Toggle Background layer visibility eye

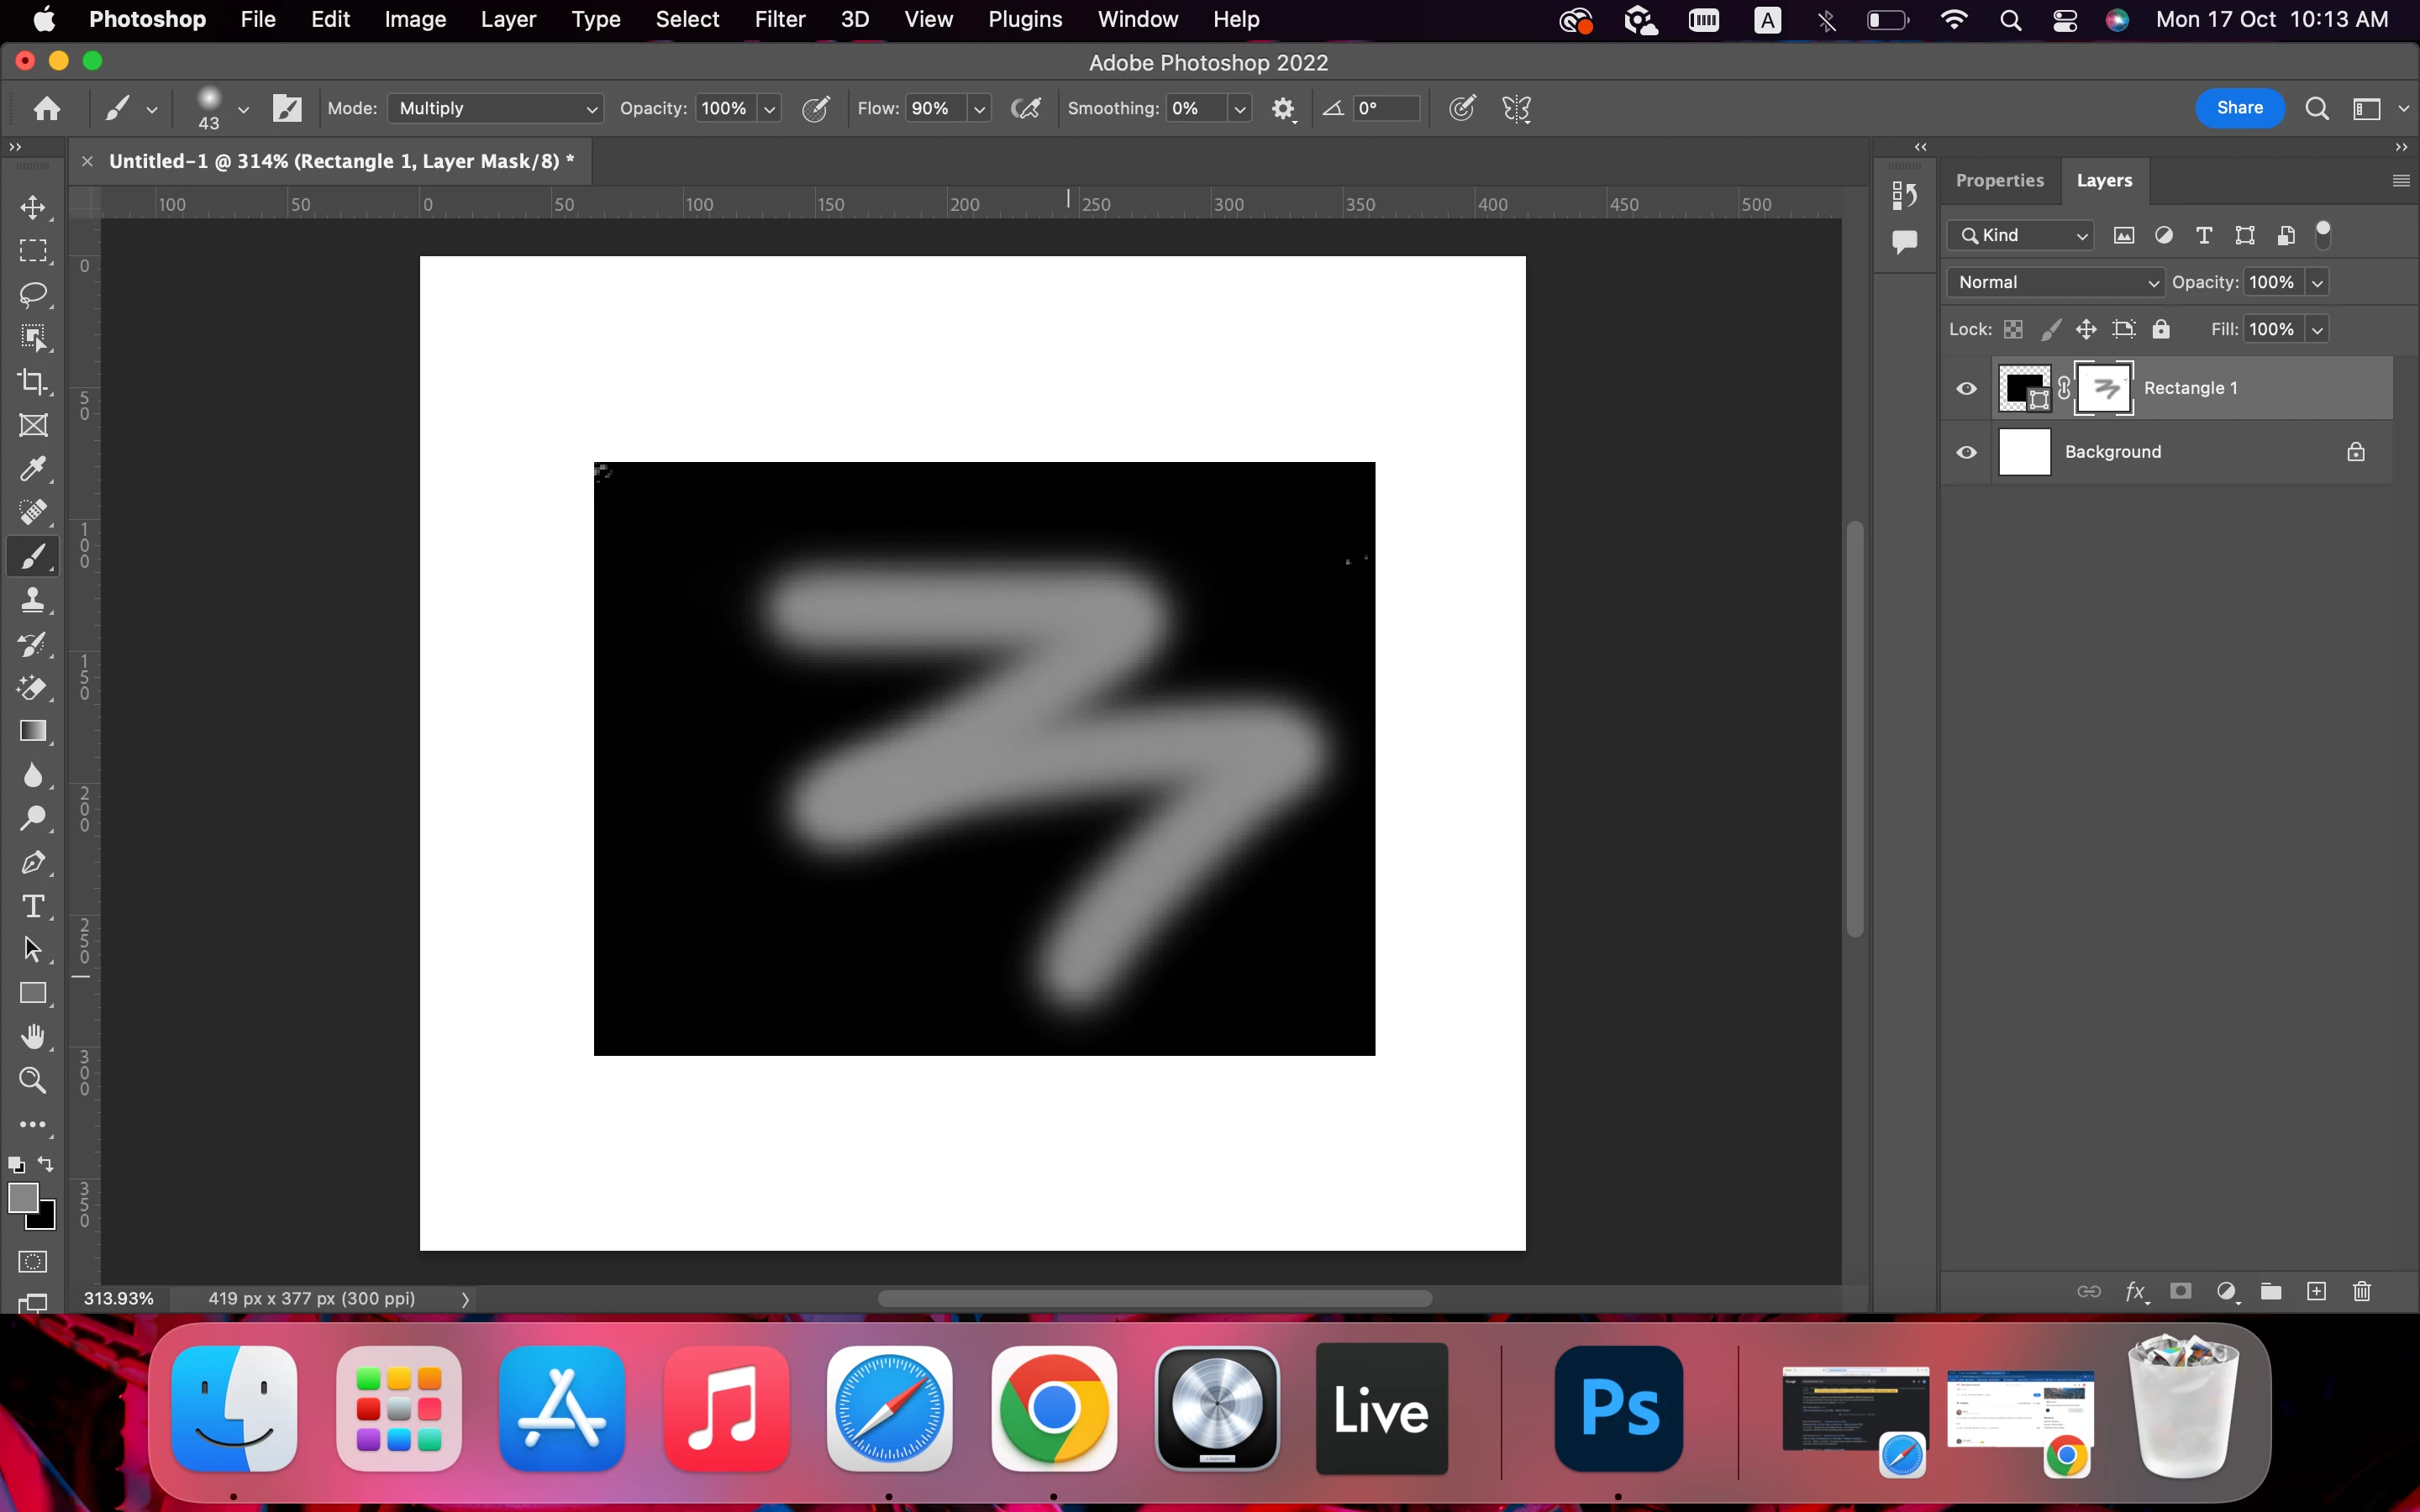1966,452
